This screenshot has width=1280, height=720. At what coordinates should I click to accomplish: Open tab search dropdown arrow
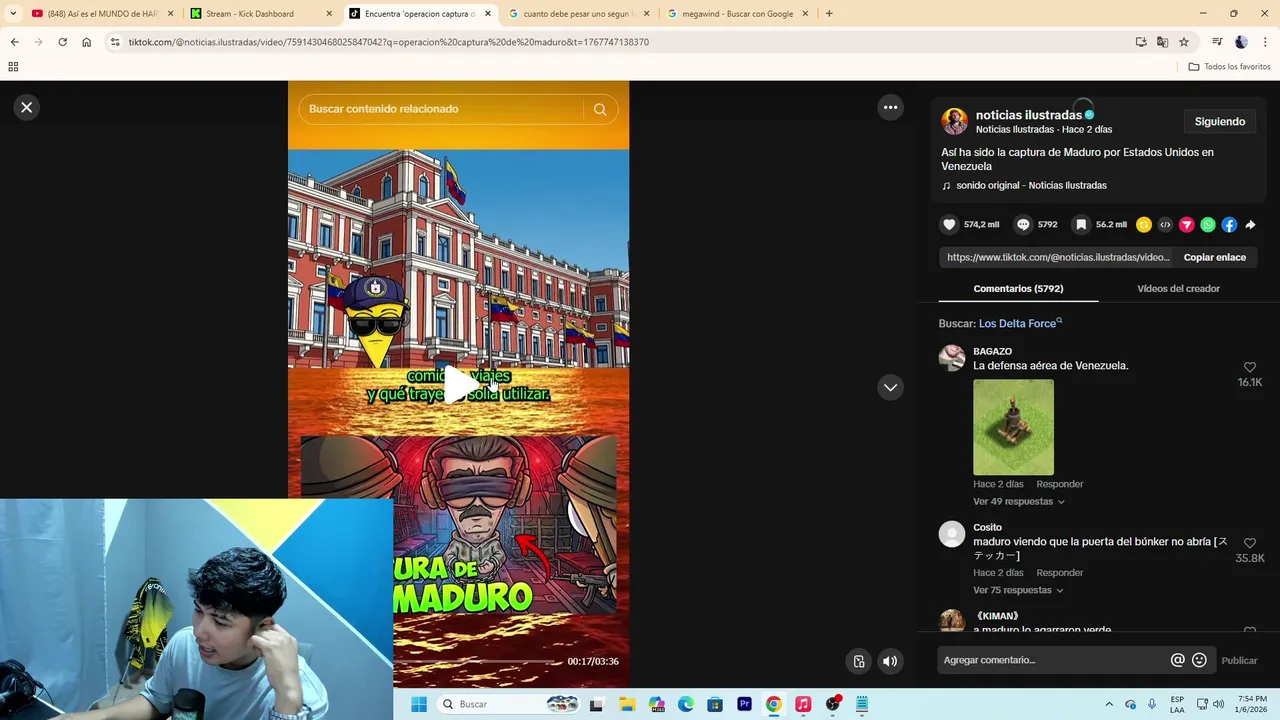[13, 14]
